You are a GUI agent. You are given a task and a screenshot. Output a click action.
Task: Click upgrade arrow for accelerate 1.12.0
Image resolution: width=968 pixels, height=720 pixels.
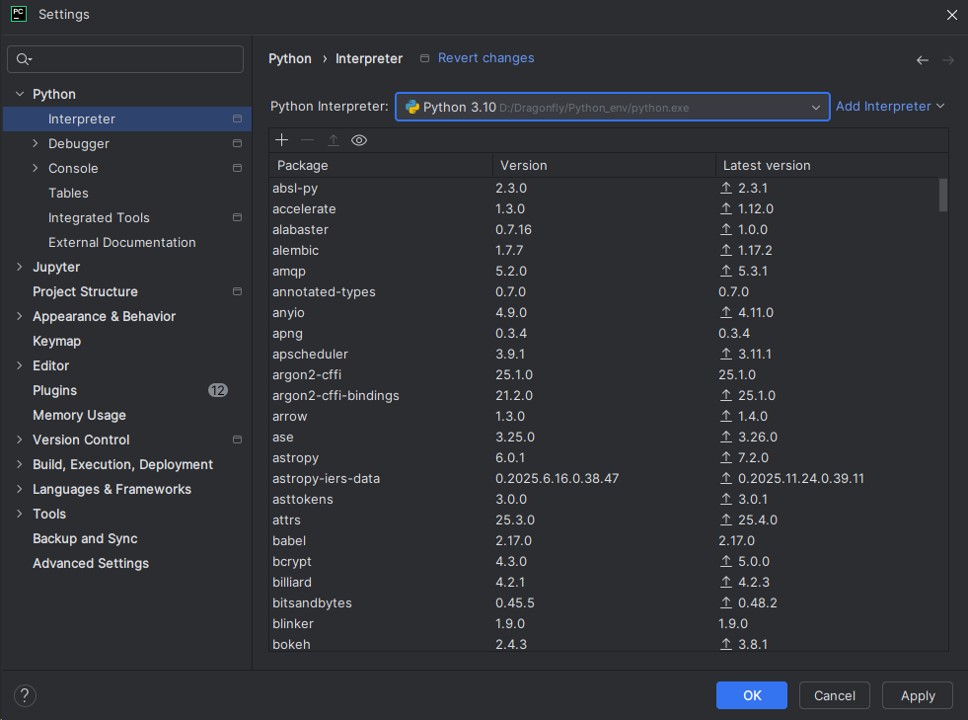point(726,209)
